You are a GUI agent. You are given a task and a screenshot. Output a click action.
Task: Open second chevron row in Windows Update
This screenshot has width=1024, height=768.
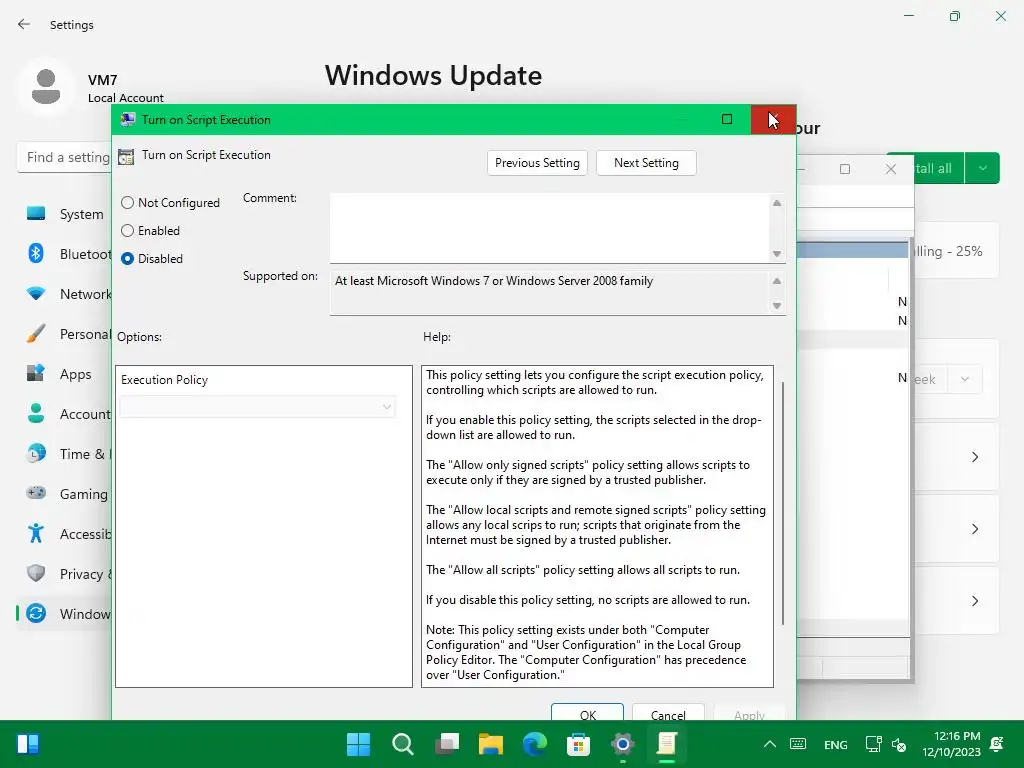pos(974,529)
